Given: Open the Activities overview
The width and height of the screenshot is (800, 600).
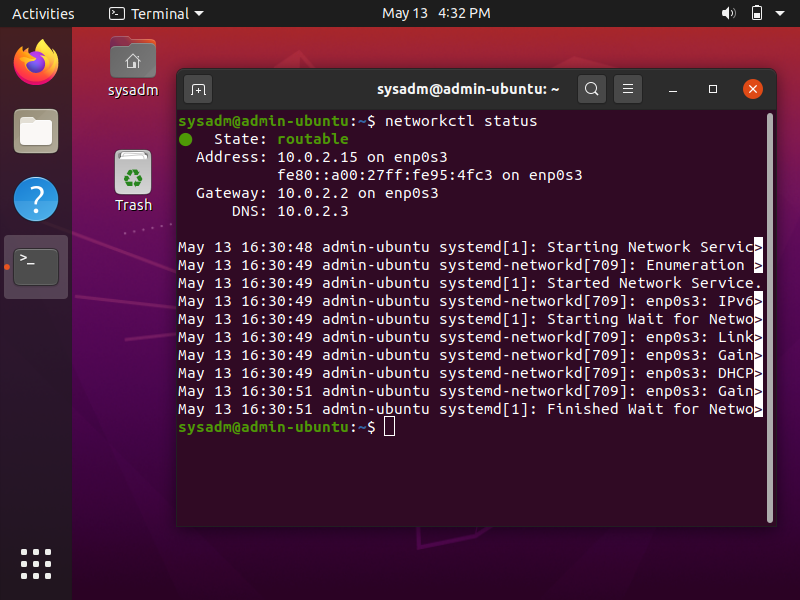Looking at the screenshot, I should (43, 13).
